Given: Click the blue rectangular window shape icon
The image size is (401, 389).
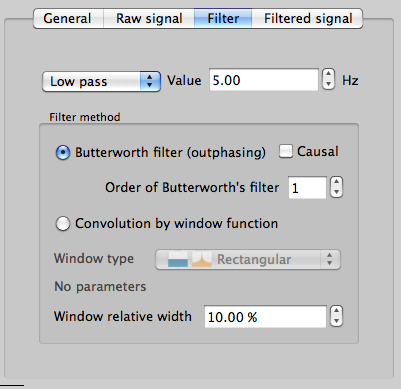Looking at the screenshot, I should pos(178,259).
